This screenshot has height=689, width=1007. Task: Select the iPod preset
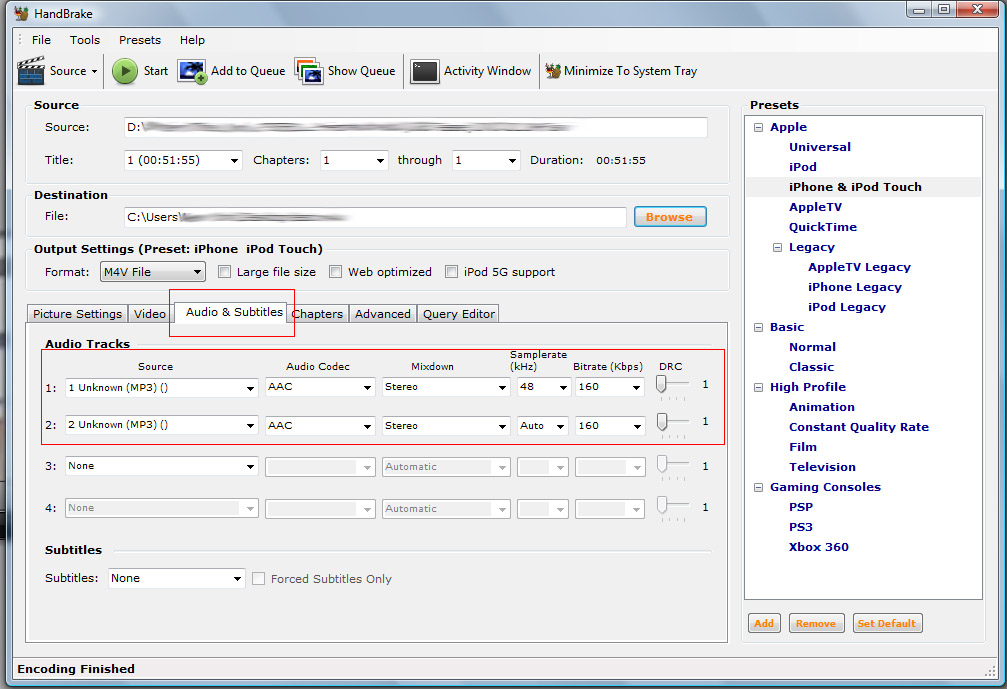pos(803,167)
